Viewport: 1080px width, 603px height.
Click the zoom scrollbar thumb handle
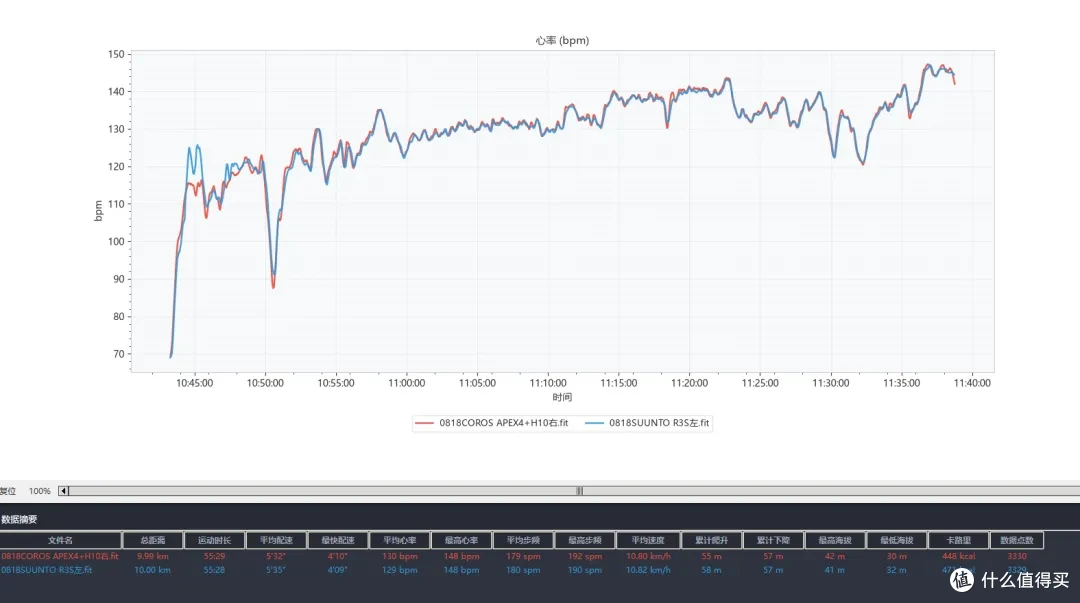(x=580, y=491)
